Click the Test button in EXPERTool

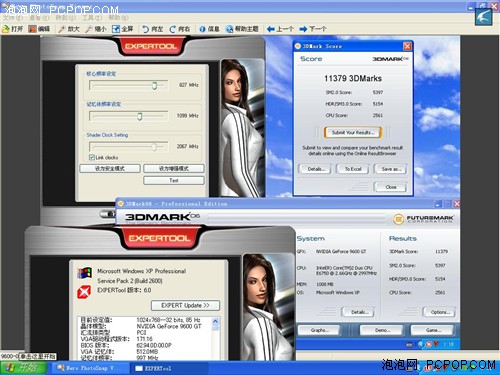coord(174,180)
